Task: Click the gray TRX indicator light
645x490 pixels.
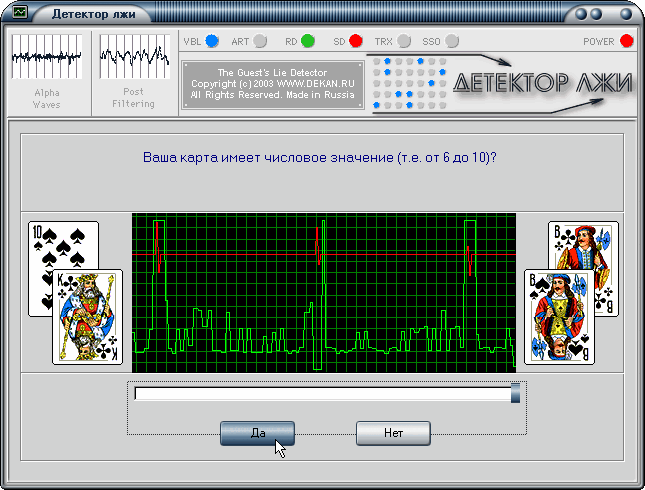Action: coord(404,41)
